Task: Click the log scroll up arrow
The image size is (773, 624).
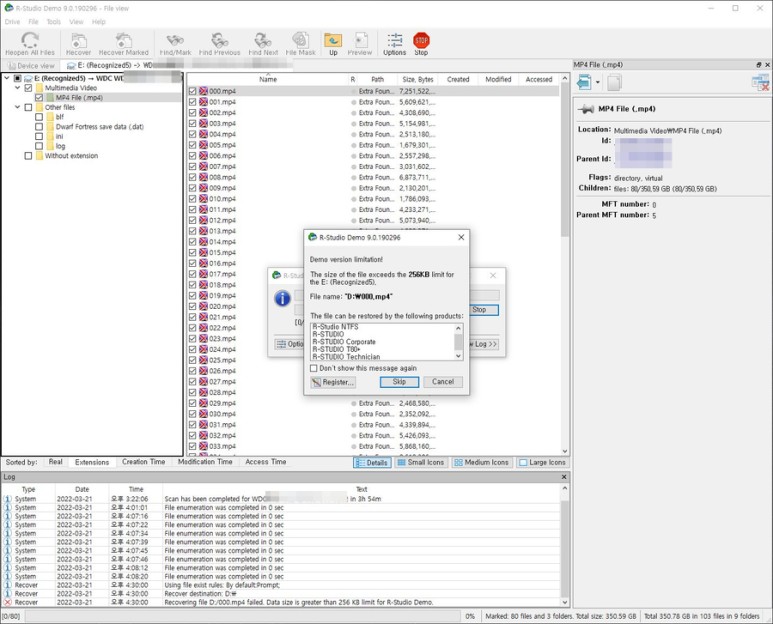Action: pyautogui.click(x=565, y=488)
